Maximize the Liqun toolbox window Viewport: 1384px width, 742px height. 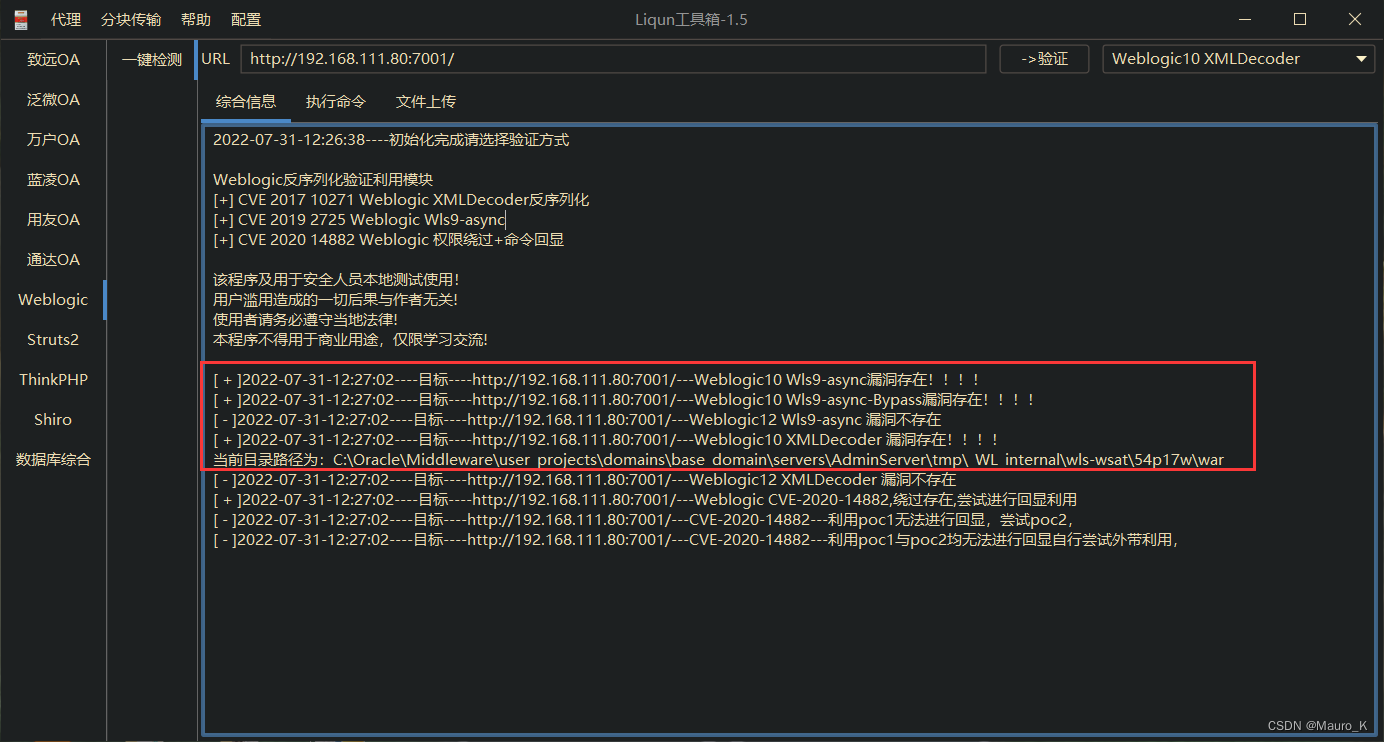(x=1300, y=19)
